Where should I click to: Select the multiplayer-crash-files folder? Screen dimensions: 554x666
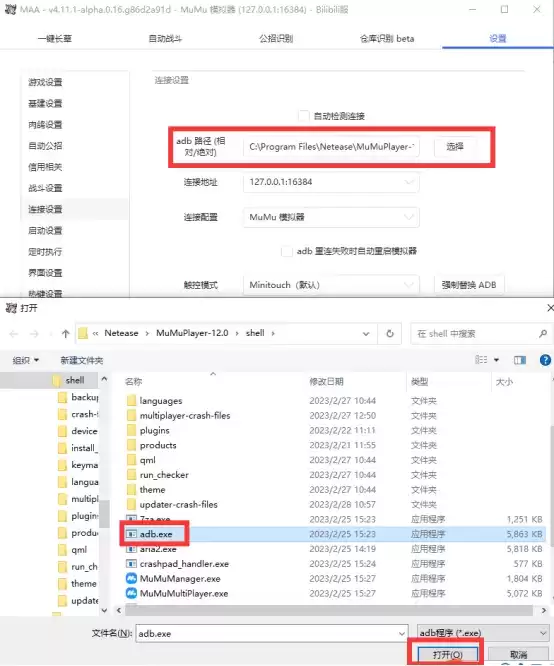coord(185,415)
